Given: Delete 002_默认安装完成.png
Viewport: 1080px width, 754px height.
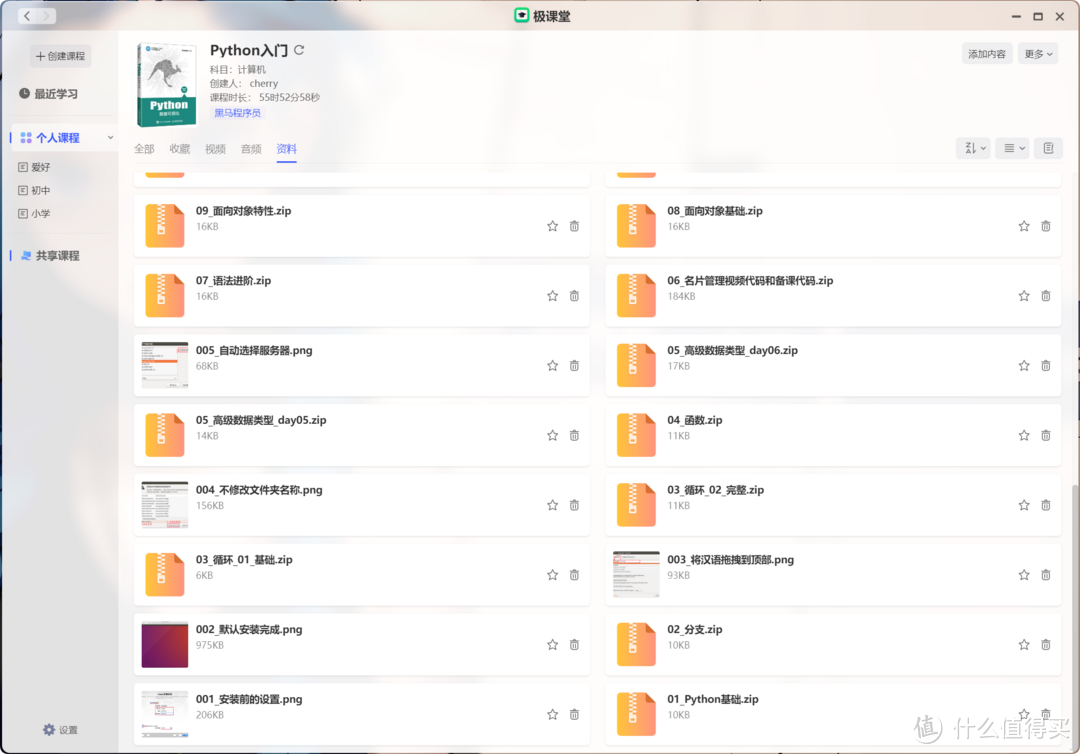Looking at the screenshot, I should pyautogui.click(x=574, y=645).
